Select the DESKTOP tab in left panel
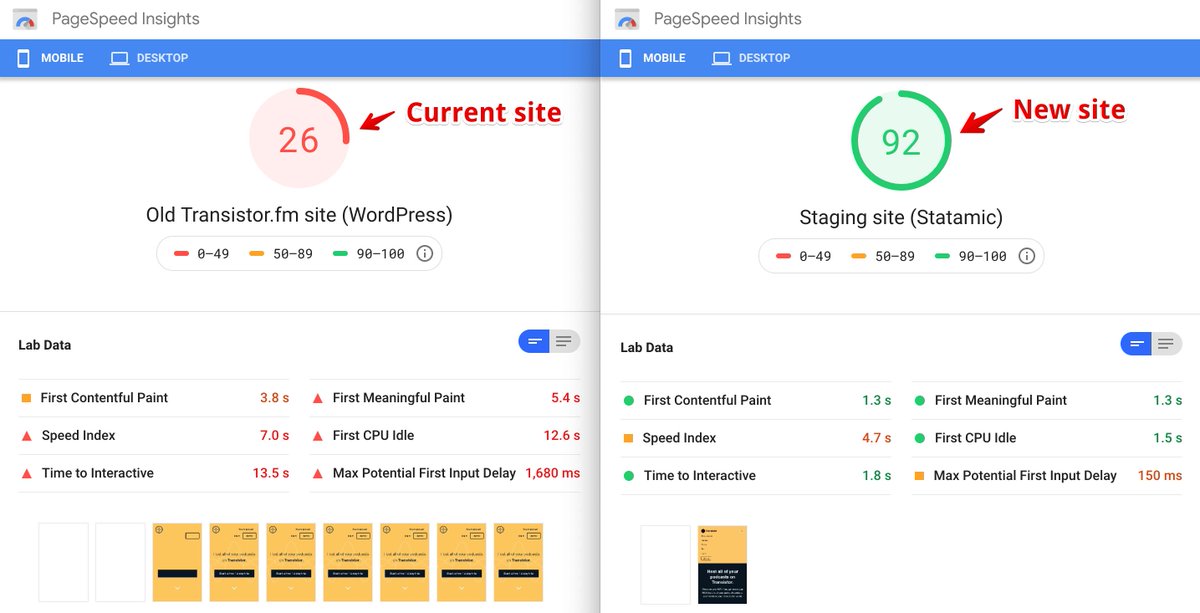 (x=150, y=58)
